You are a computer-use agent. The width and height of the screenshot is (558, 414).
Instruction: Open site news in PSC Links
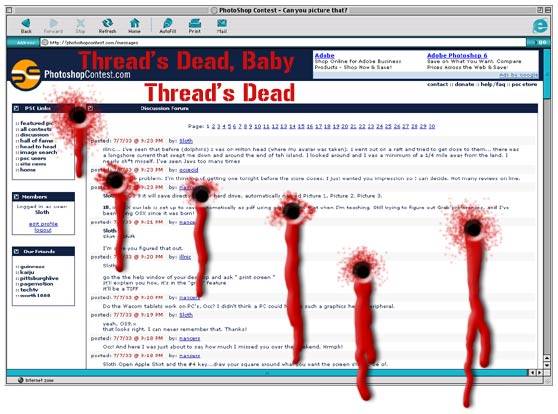click(x=33, y=164)
